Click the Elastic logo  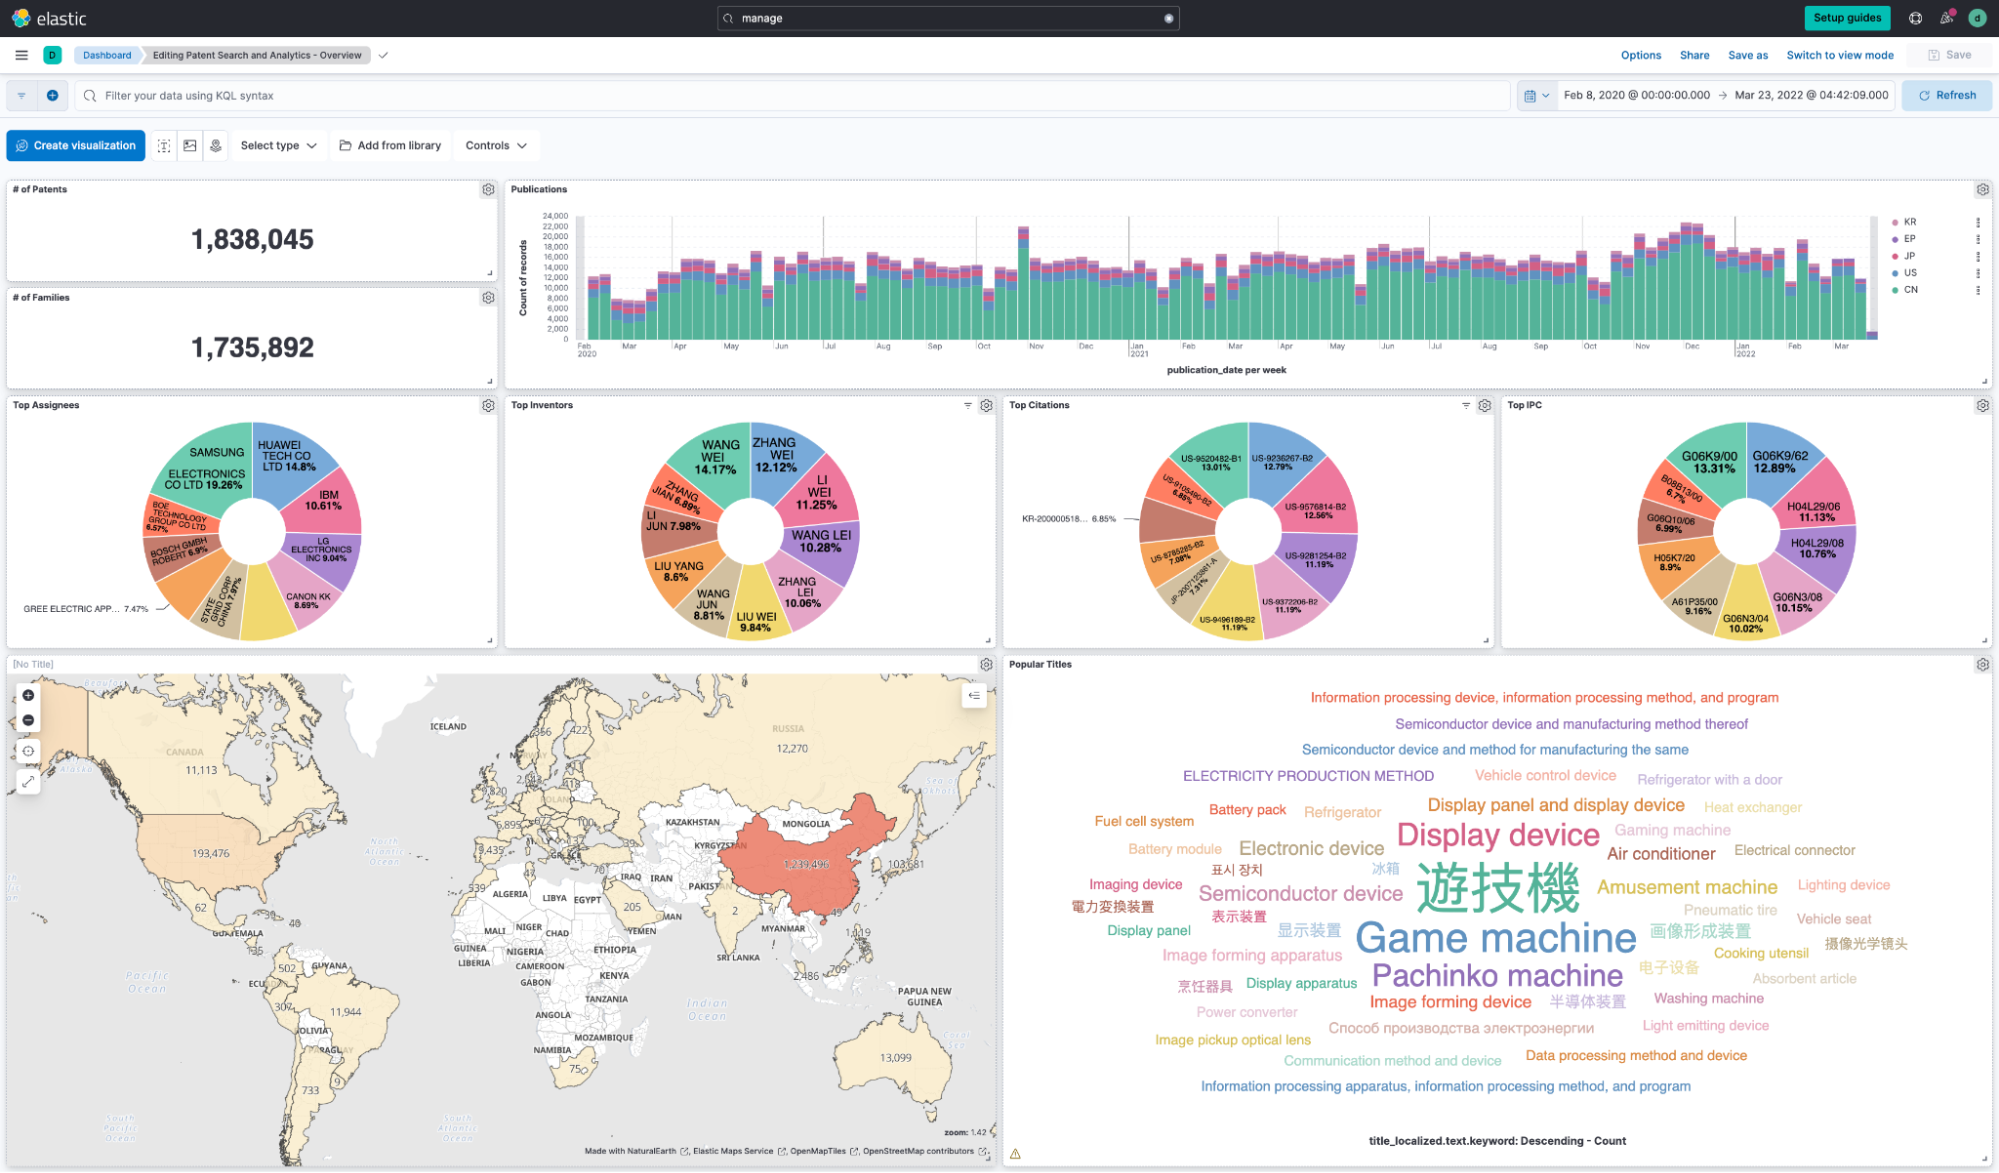(49, 18)
